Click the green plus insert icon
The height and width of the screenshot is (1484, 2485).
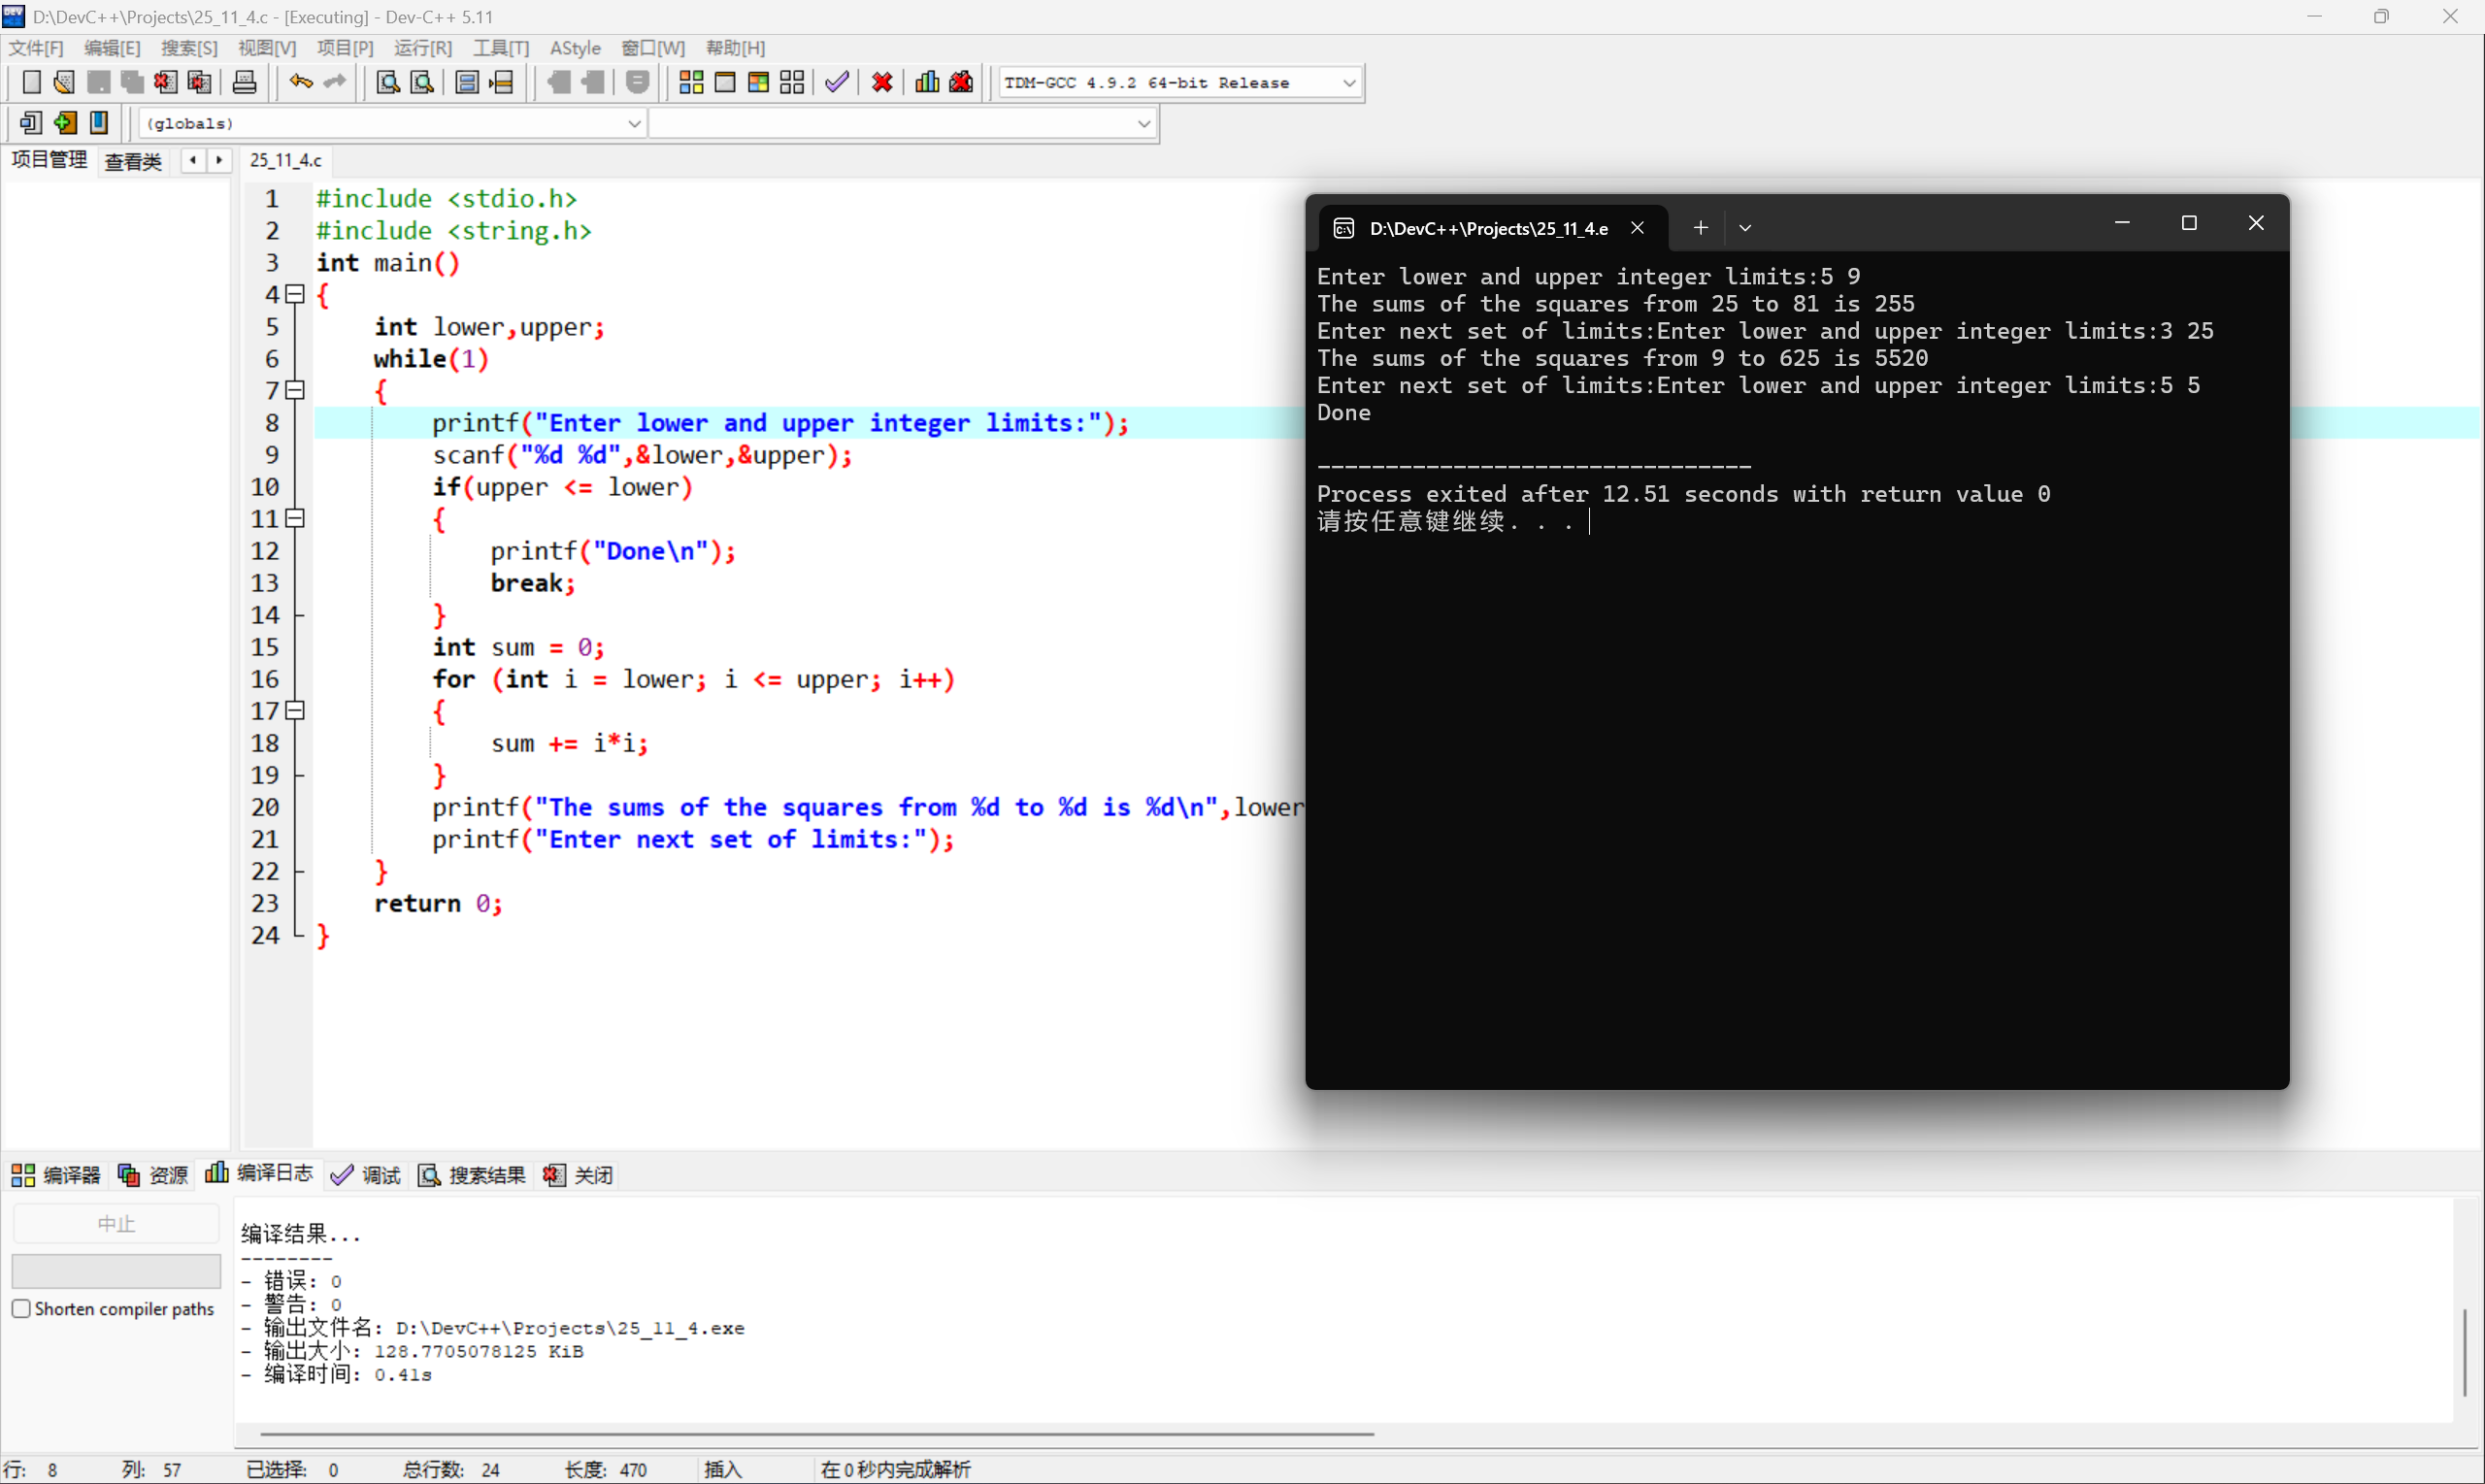[x=65, y=123]
